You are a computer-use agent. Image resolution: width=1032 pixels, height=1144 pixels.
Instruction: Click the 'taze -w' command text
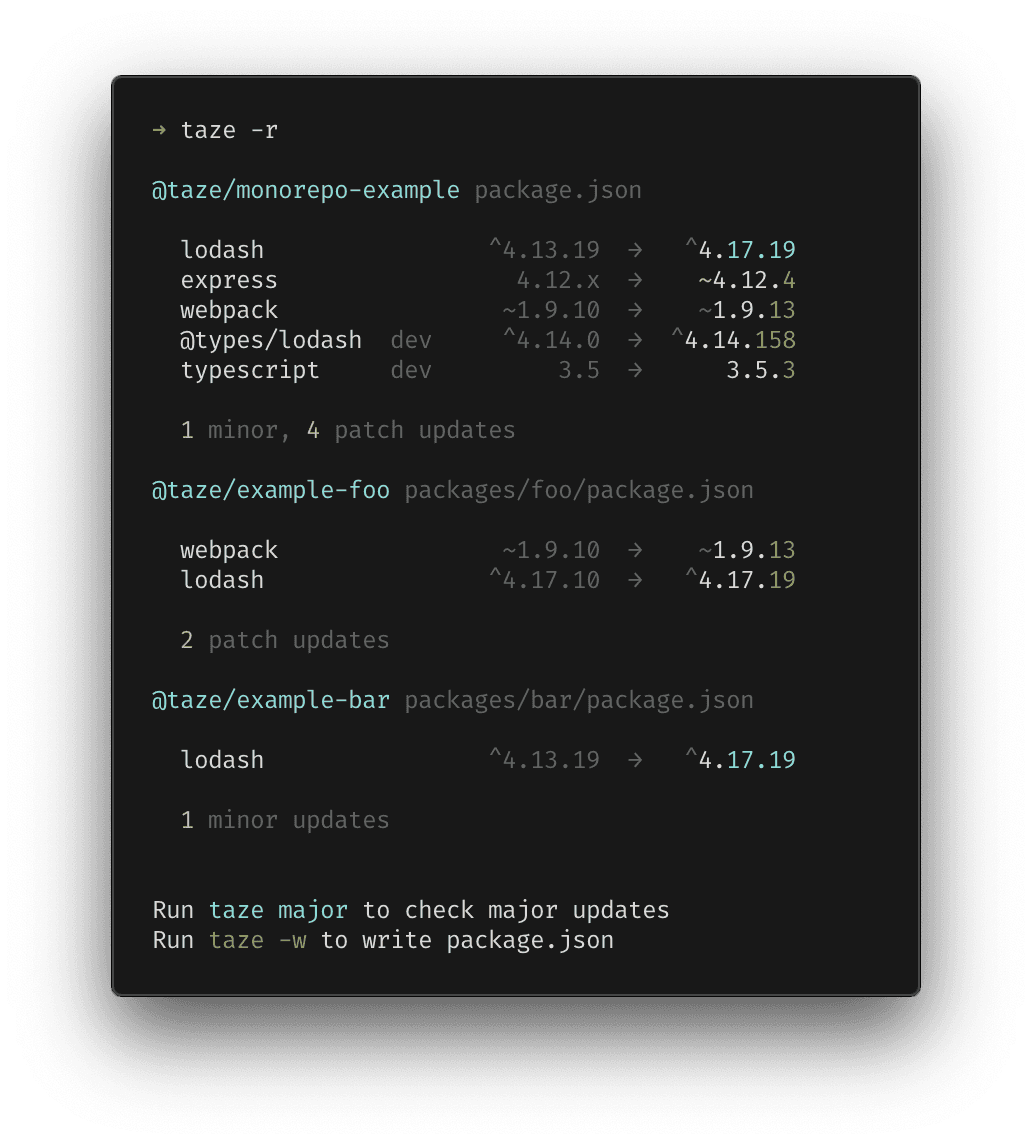coord(258,940)
